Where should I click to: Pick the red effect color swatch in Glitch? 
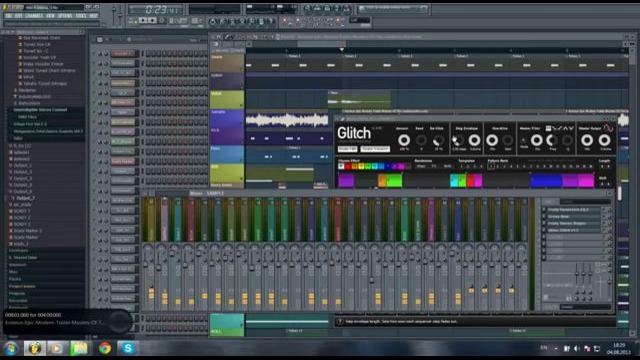(348, 167)
